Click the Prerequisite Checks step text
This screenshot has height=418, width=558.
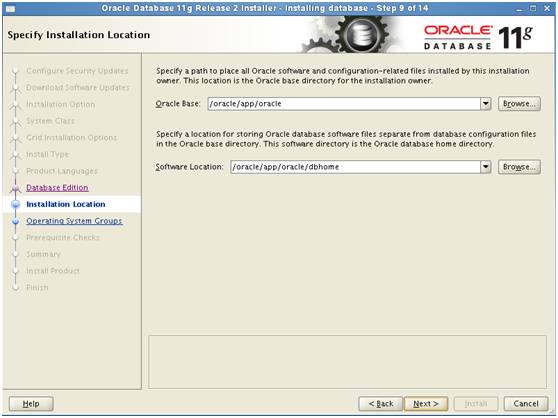(63, 237)
